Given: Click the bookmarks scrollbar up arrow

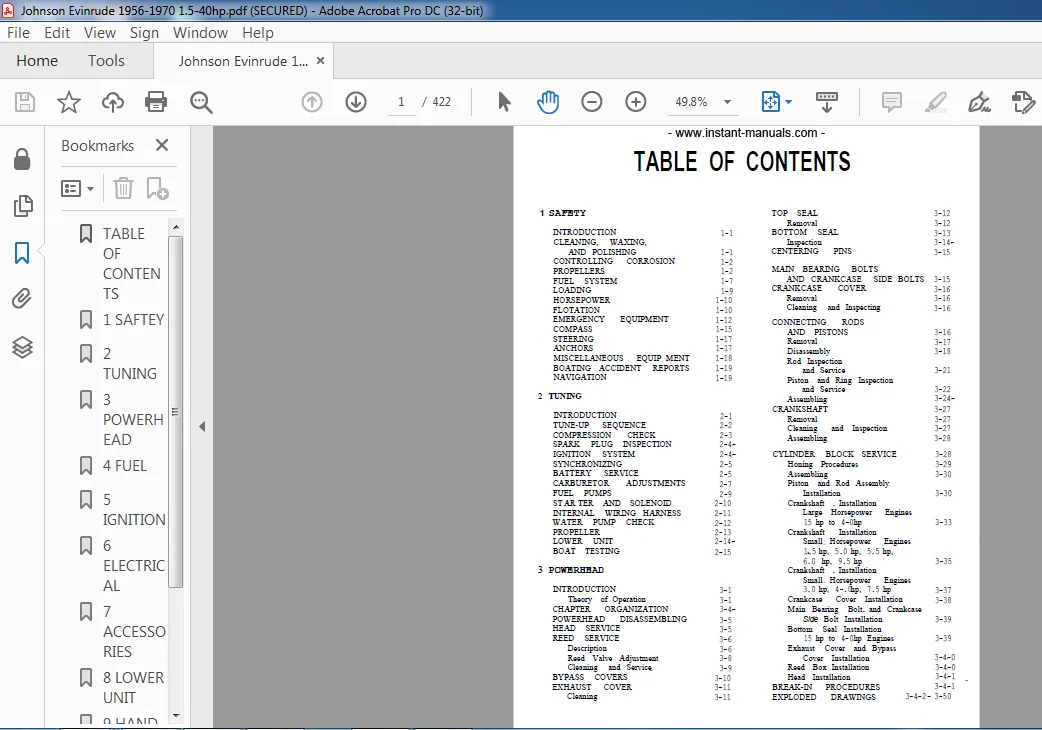Looking at the screenshot, I should coord(175,227).
